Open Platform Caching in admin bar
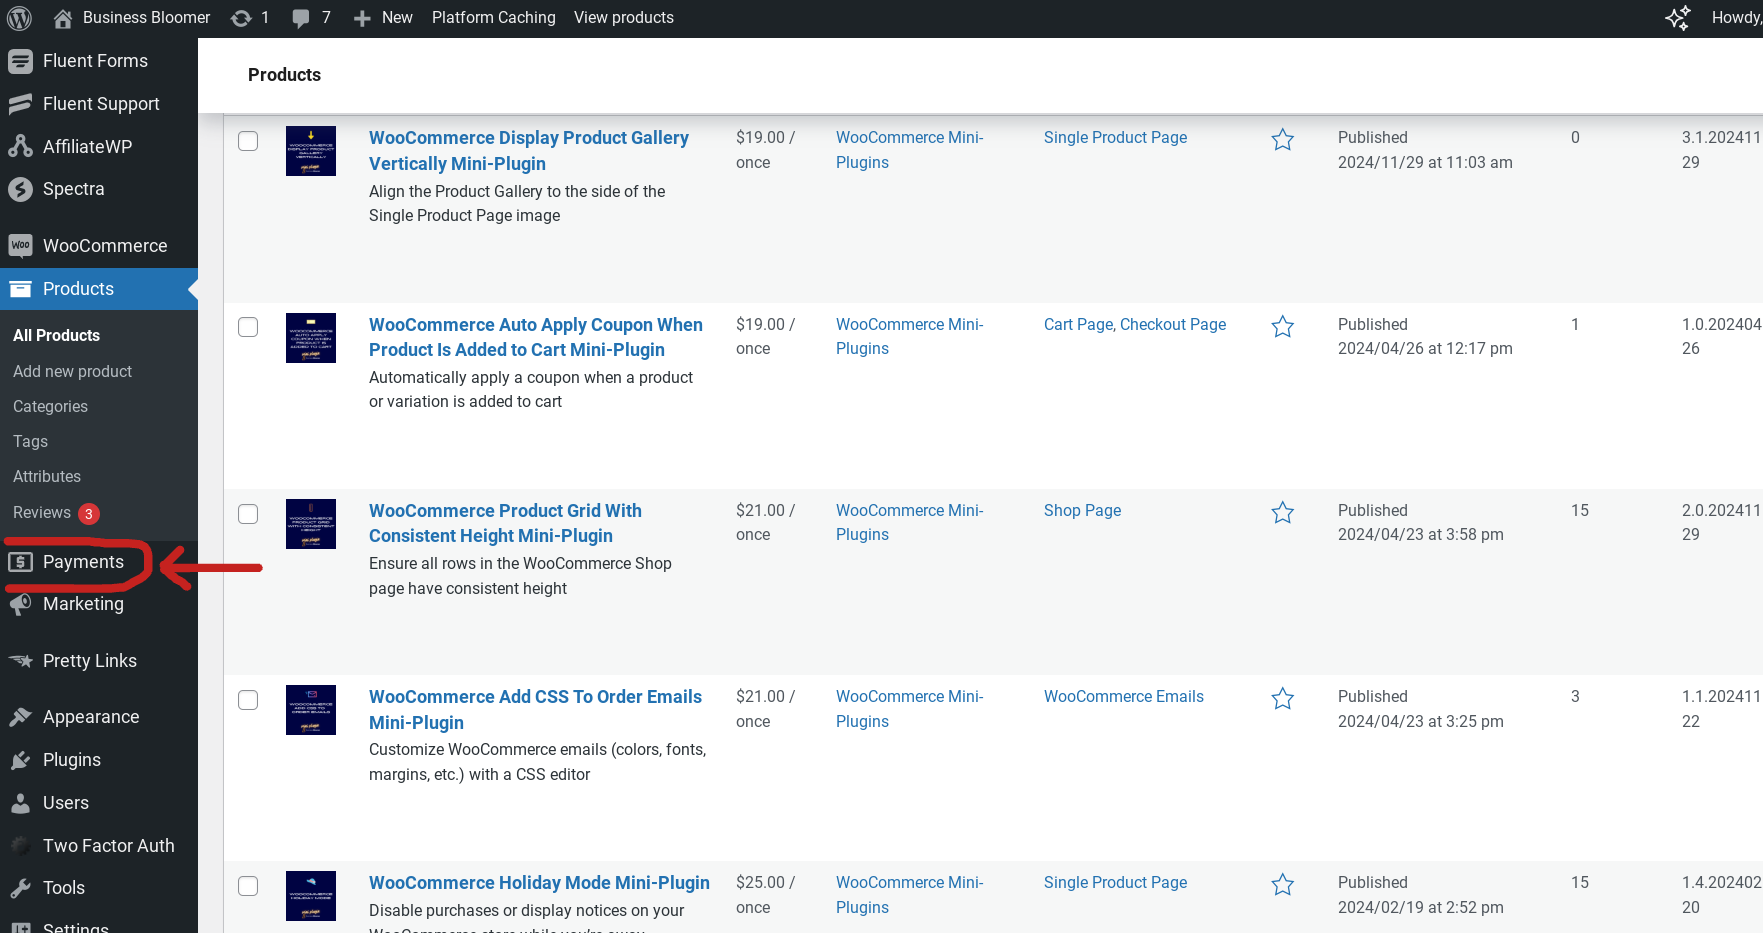1763x933 pixels. (x=493, y=18)
